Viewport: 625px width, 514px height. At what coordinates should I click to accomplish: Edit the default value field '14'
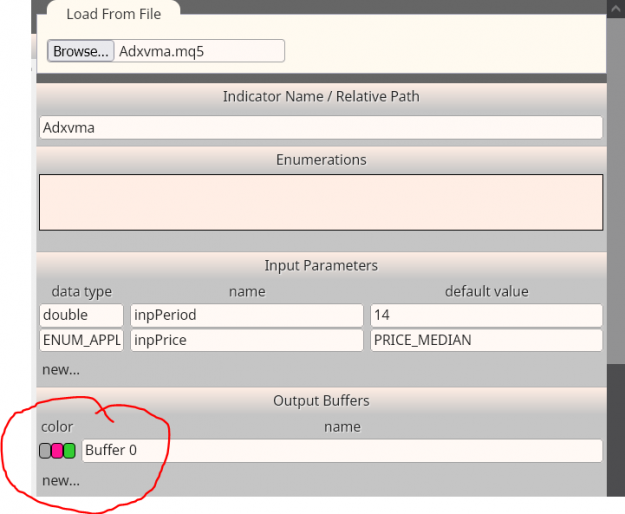[x=486, y=315]
